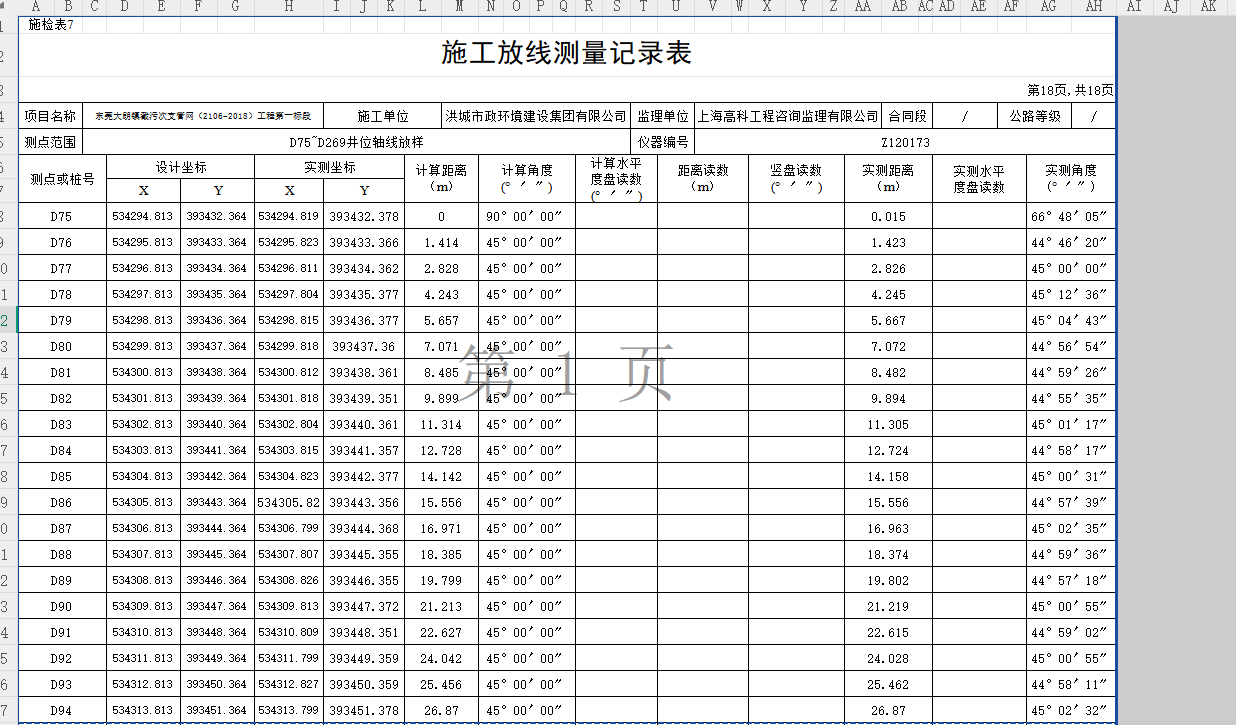1236x725 pixels.
Task: Select the instrument number cell Z120173
Action: coord(905,142)
